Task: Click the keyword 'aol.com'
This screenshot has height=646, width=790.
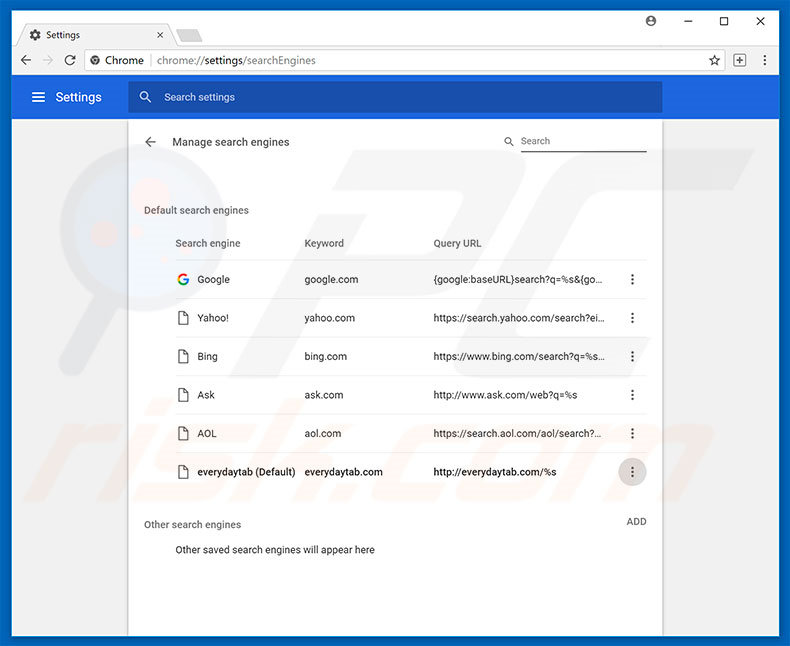Action: pyautogui.click(x=322, y=433)
